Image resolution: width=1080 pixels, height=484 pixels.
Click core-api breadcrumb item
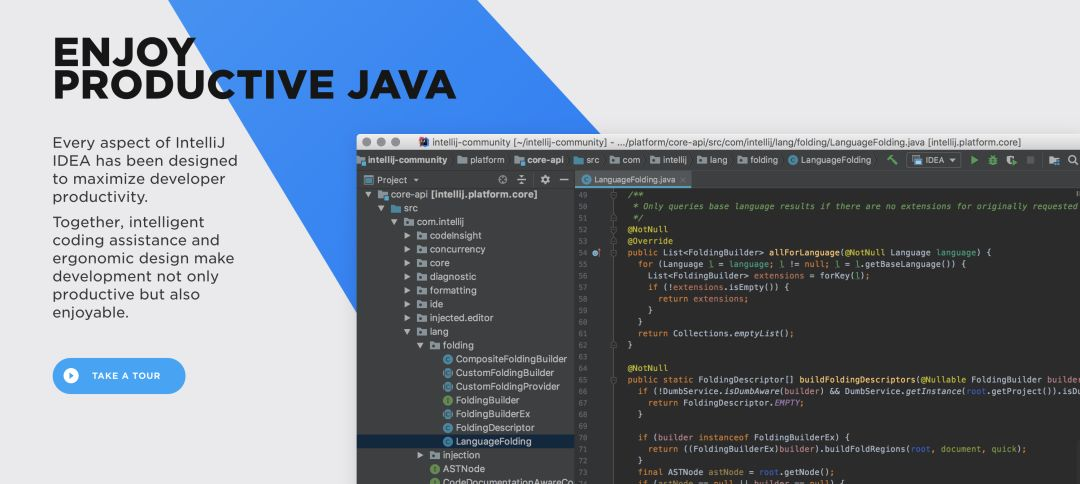pyautogui.click(x=539, y=160)
